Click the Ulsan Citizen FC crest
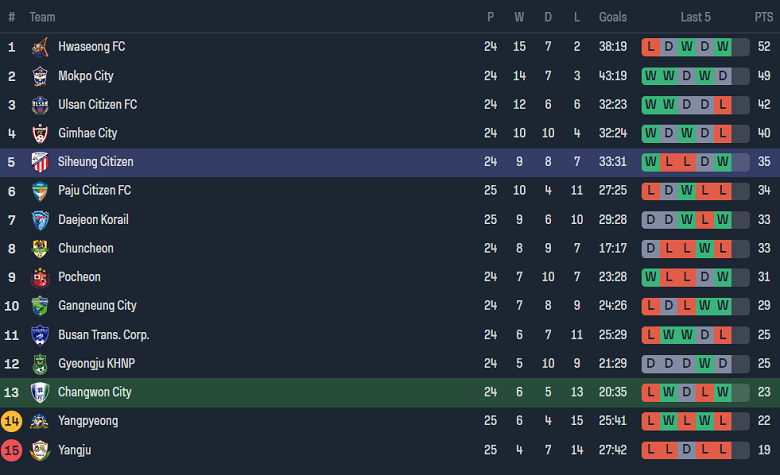 [x=40, y=105]
